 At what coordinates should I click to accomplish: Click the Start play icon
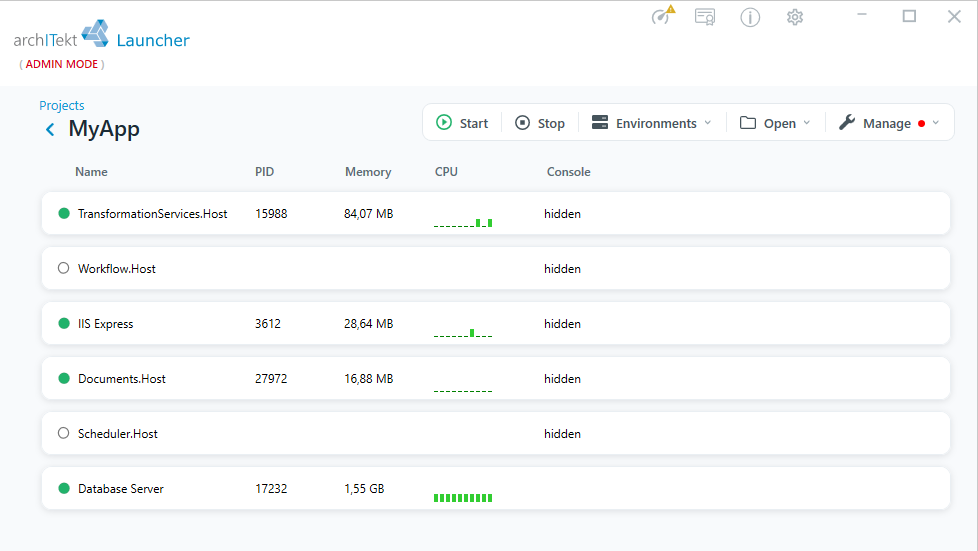[x=443, y=122]
